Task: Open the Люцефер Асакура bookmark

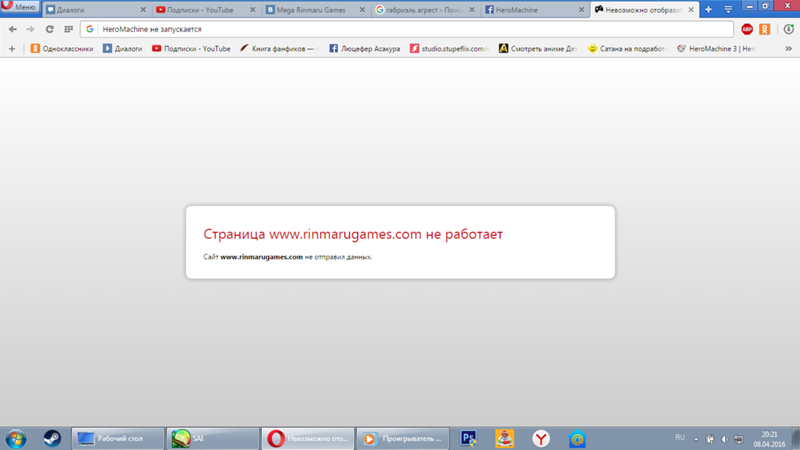Action: pos(364,48)
